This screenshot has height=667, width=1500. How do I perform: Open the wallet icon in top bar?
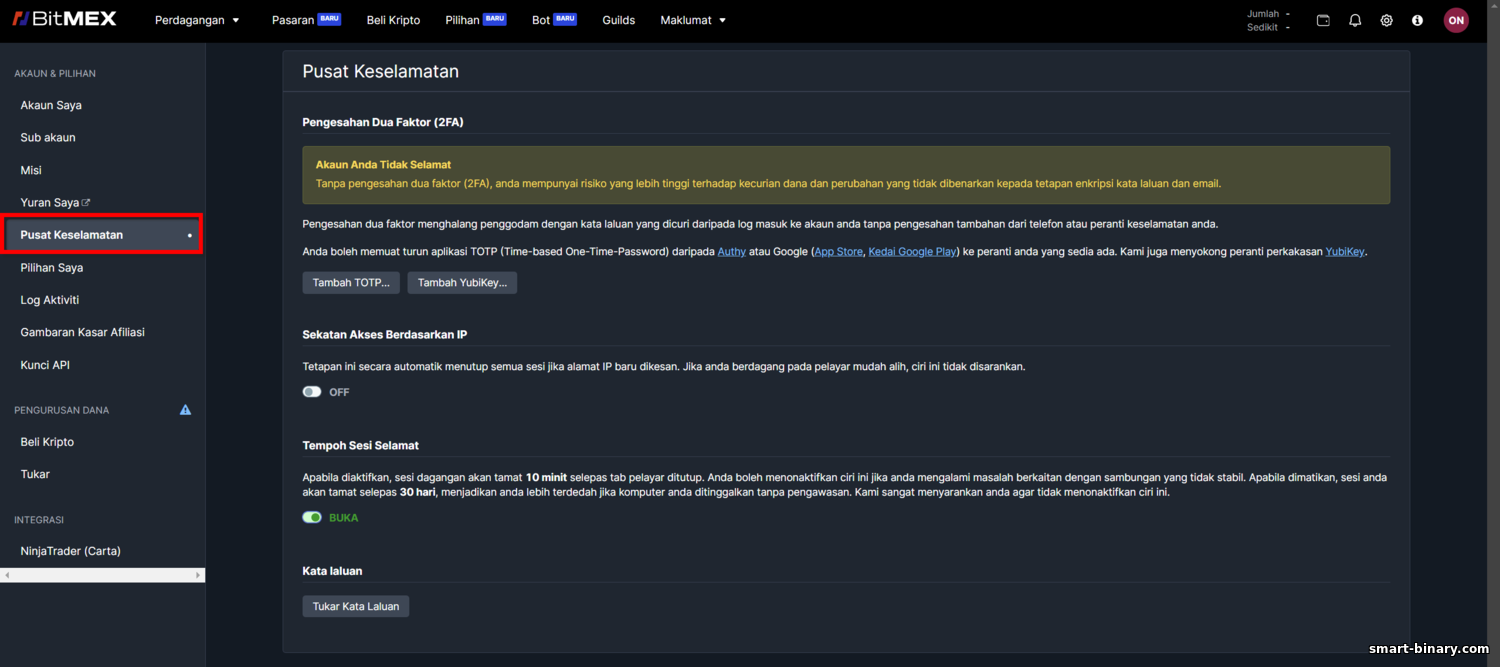tap(1323, 20)
